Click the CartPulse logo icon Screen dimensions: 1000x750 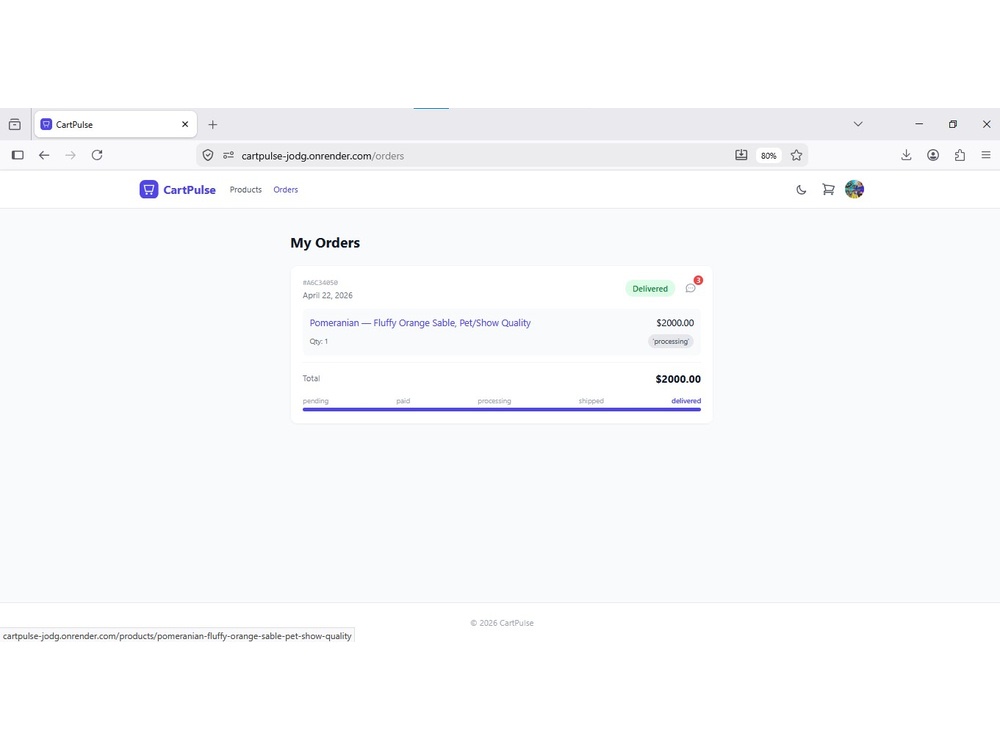pyautogui.click(x=149, y=189)
